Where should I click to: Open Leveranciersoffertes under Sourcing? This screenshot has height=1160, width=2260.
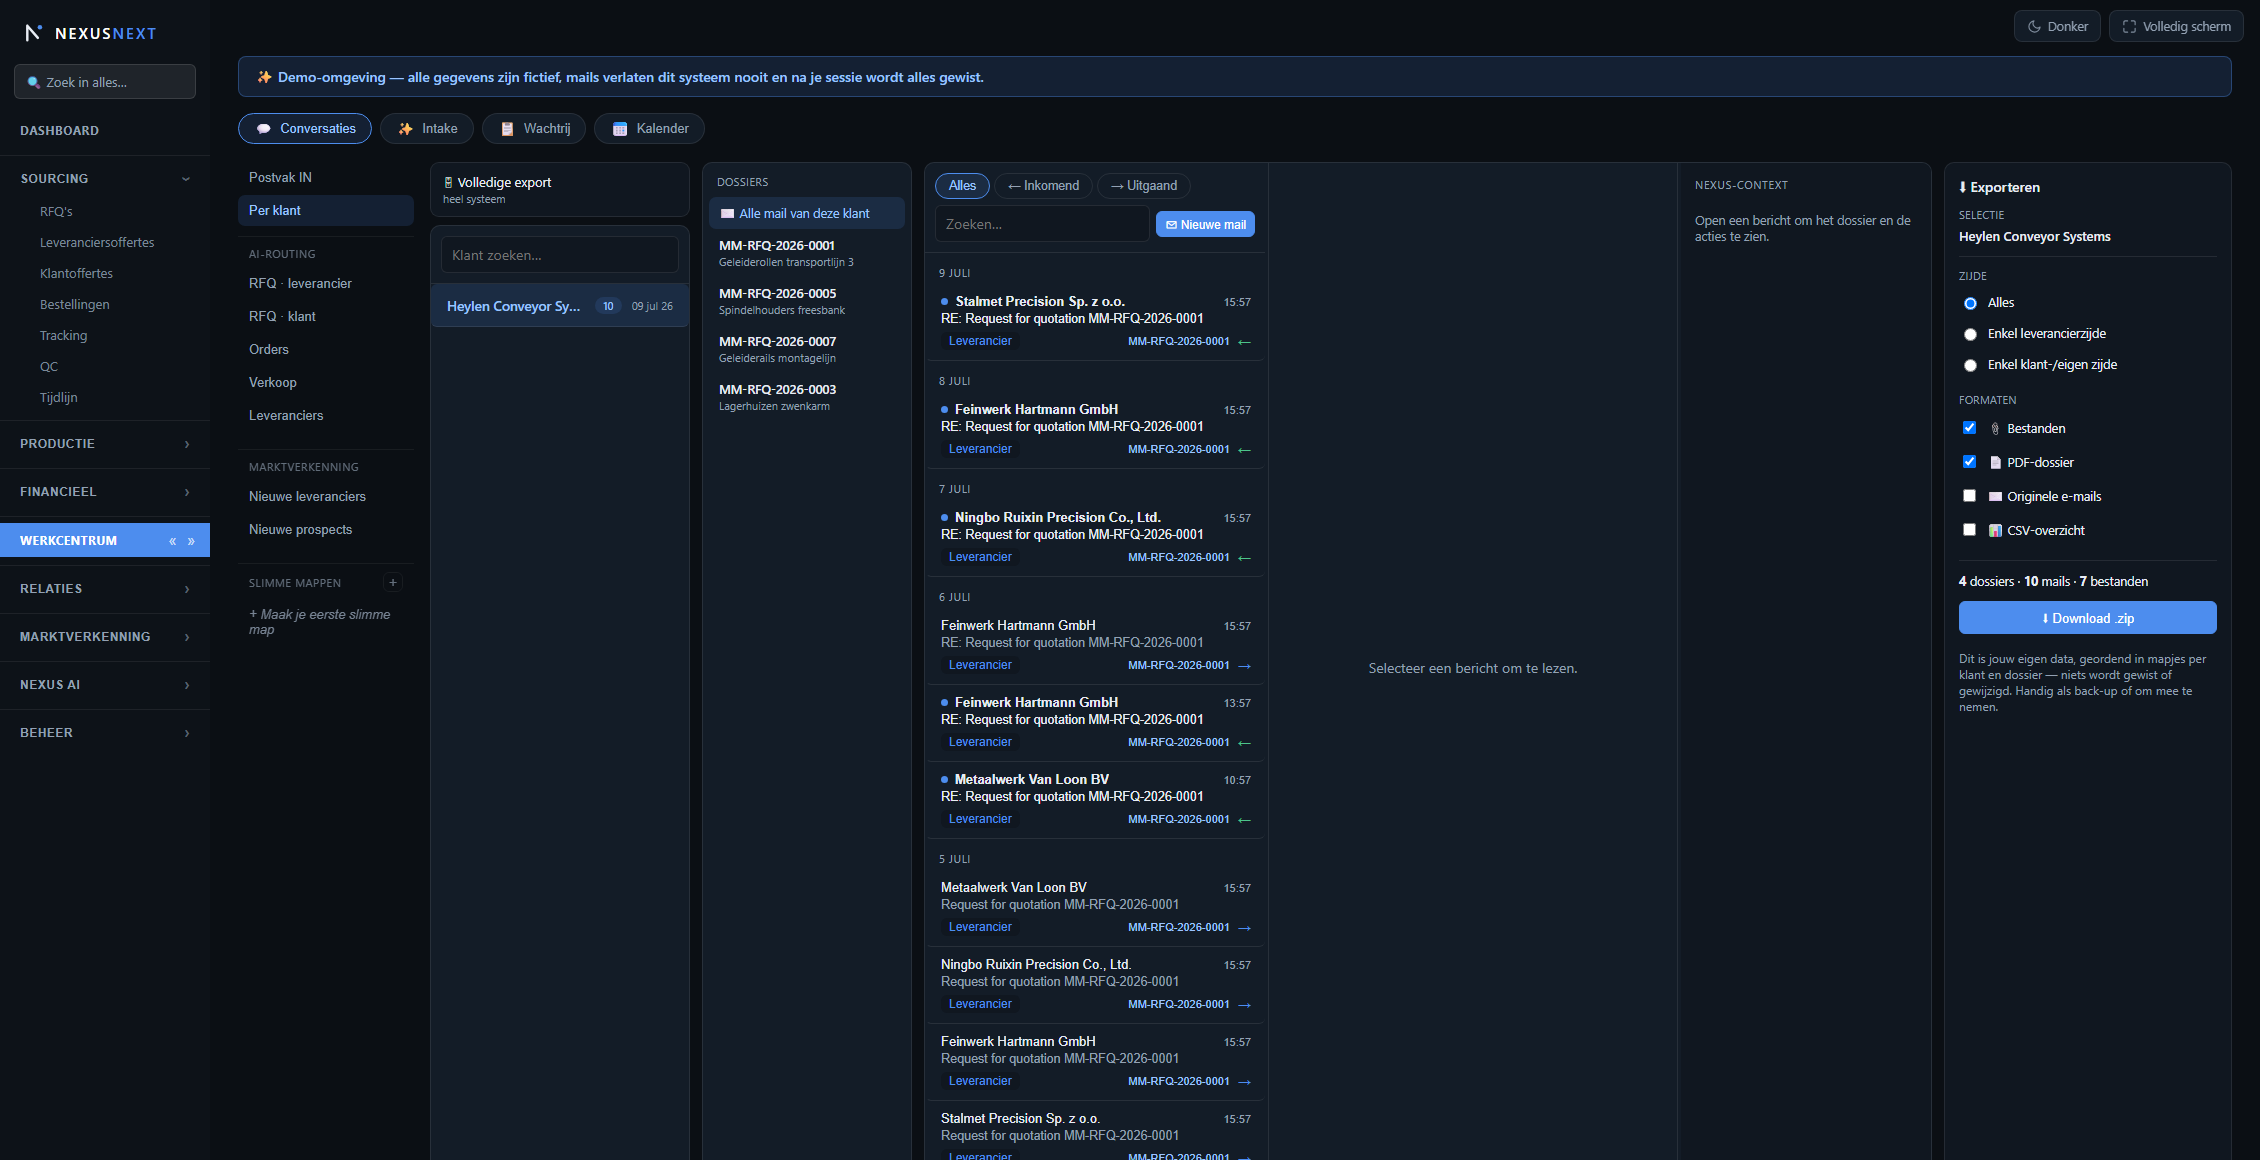tap(97, 243)
